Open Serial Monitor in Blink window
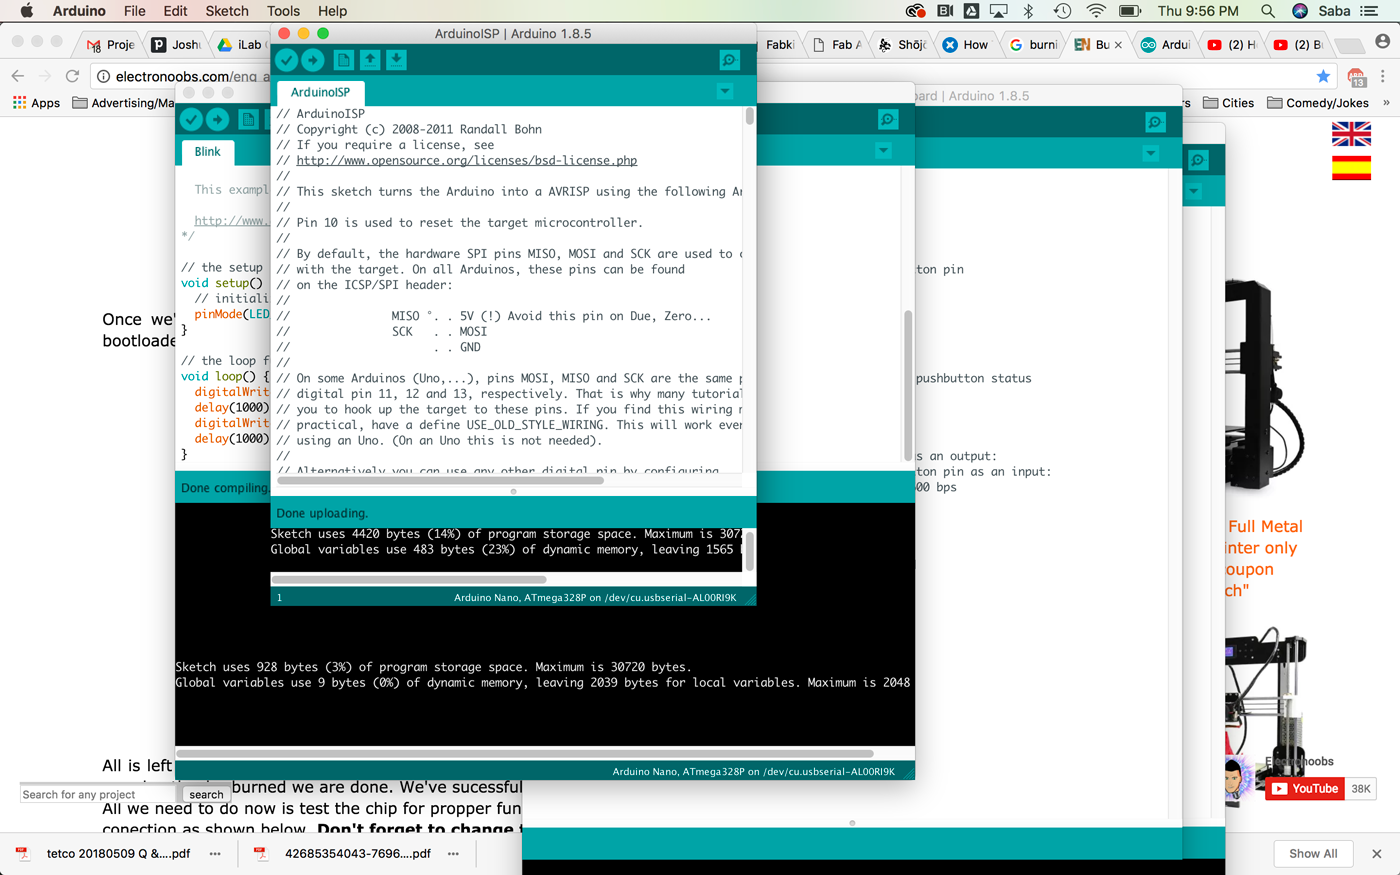Screen dimensions: 1400x875 click(888, 120)
